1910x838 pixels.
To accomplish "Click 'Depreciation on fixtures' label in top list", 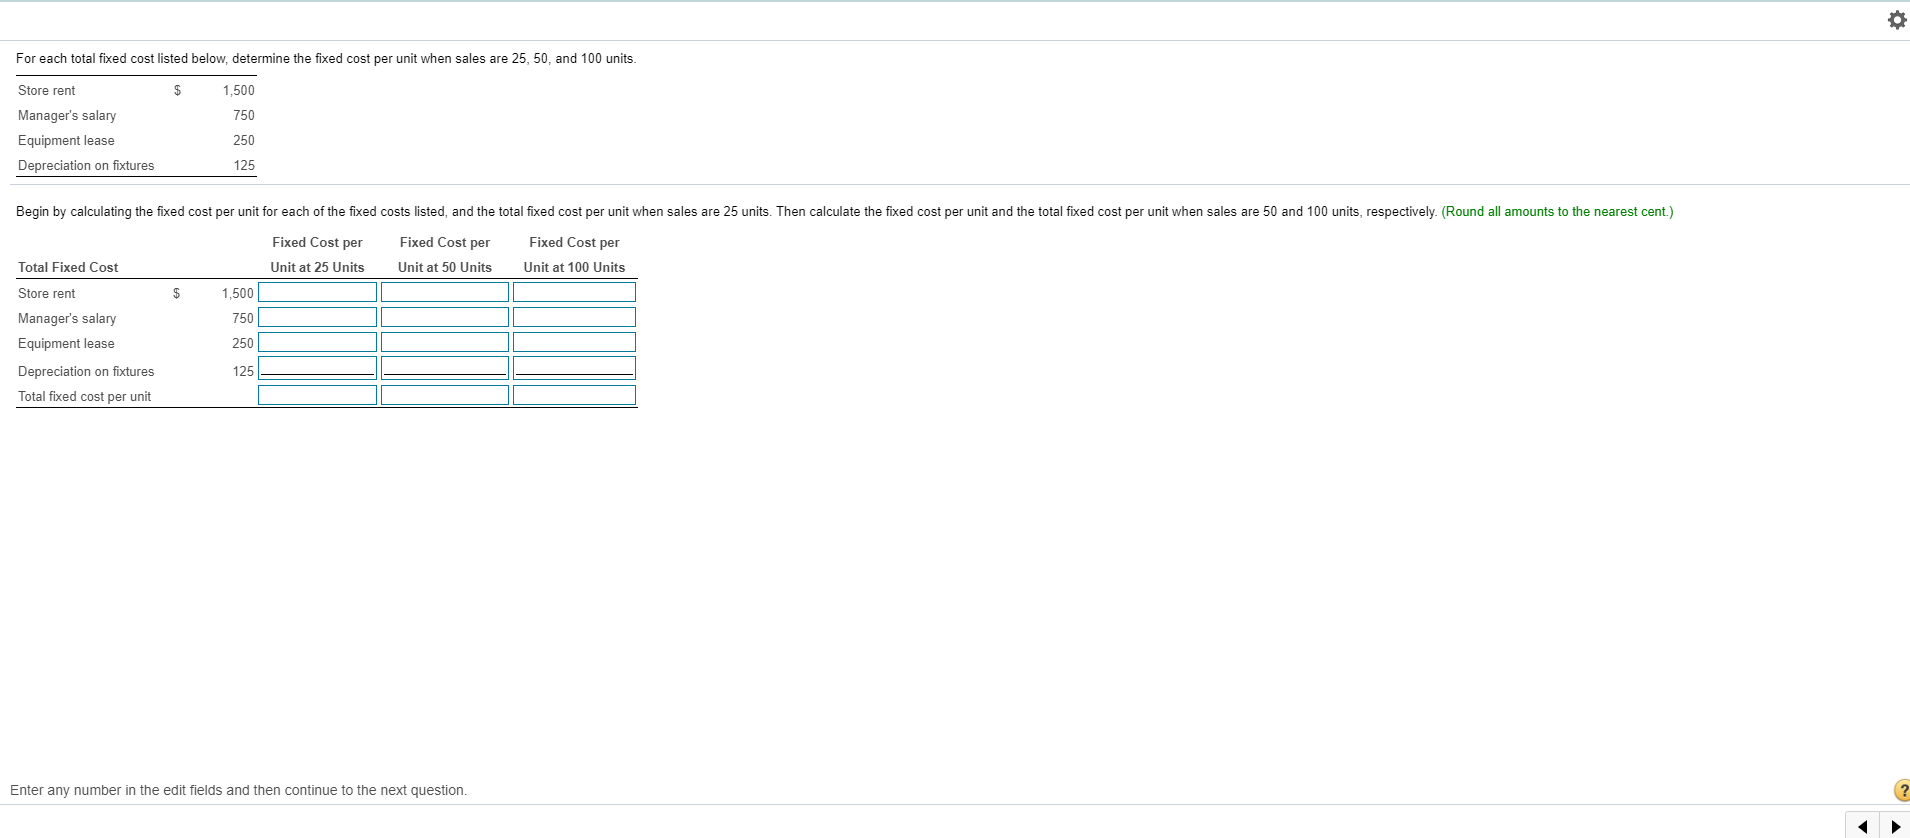I will pos(86,166).
